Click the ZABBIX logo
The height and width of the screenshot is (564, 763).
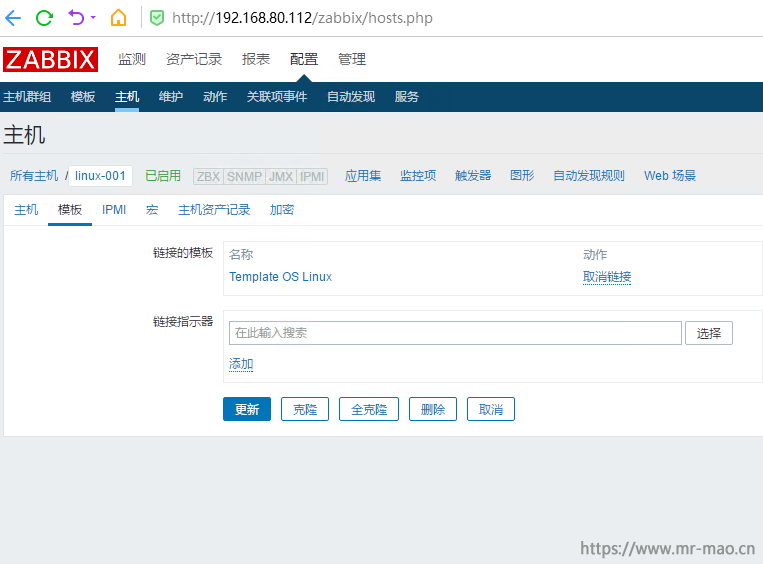tap(51, 59)
